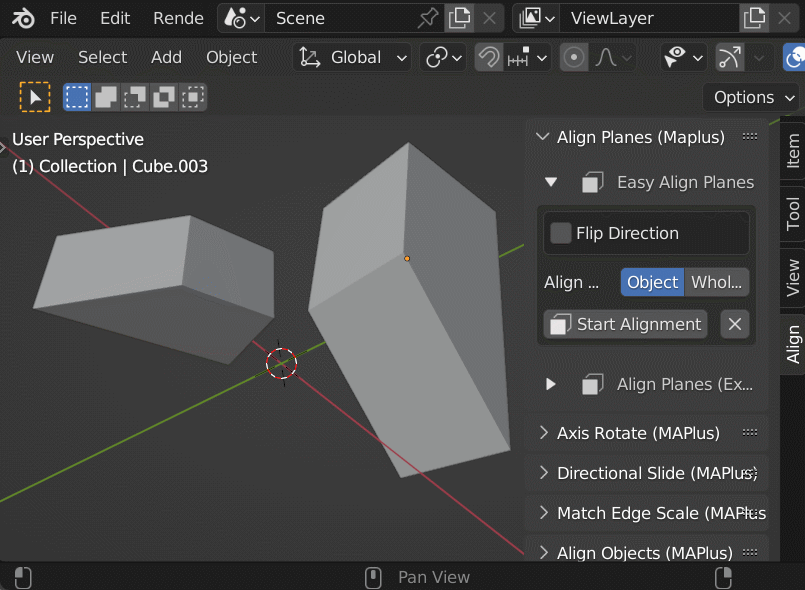Open the view layer browse dropdown
The width and height of the screenshot is (805, 590).
coord(536,18)
